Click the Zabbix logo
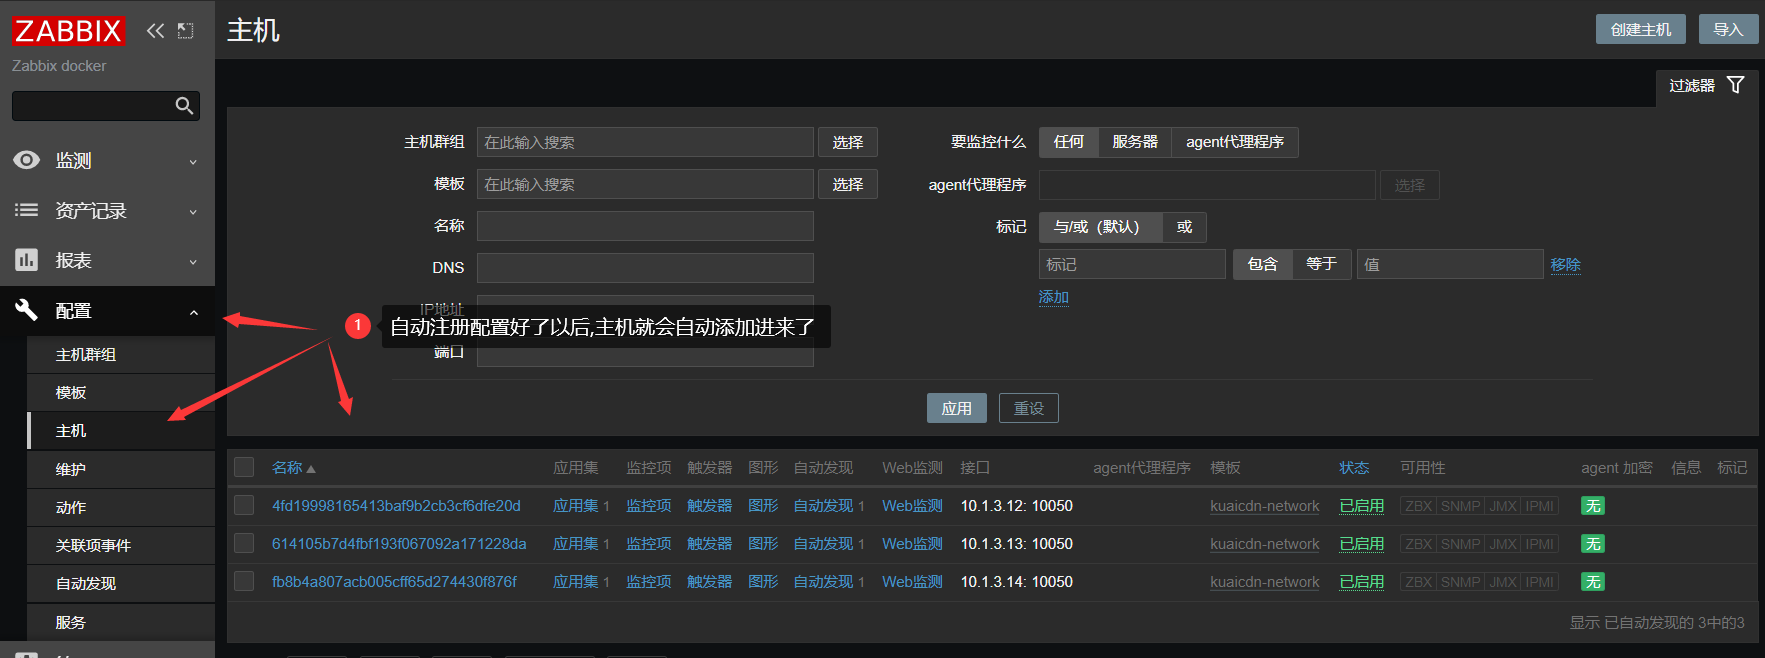This screenshot has width=1765, height=658. tap(68, 31)
